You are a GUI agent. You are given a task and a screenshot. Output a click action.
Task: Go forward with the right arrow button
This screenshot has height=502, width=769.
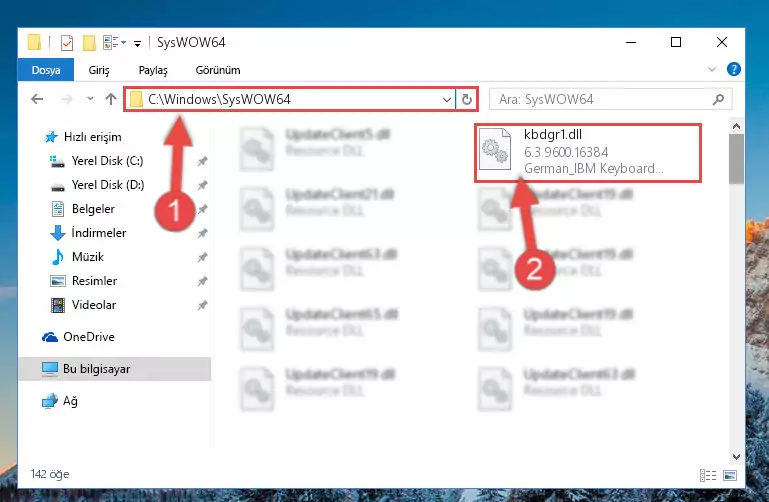click(x=66, y=99)
